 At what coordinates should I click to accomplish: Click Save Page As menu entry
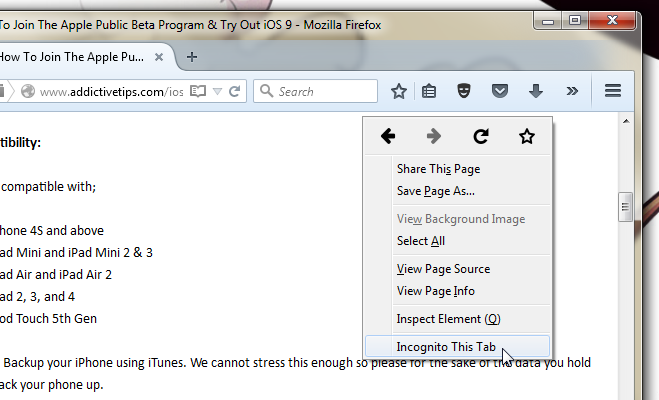[435, 191]
